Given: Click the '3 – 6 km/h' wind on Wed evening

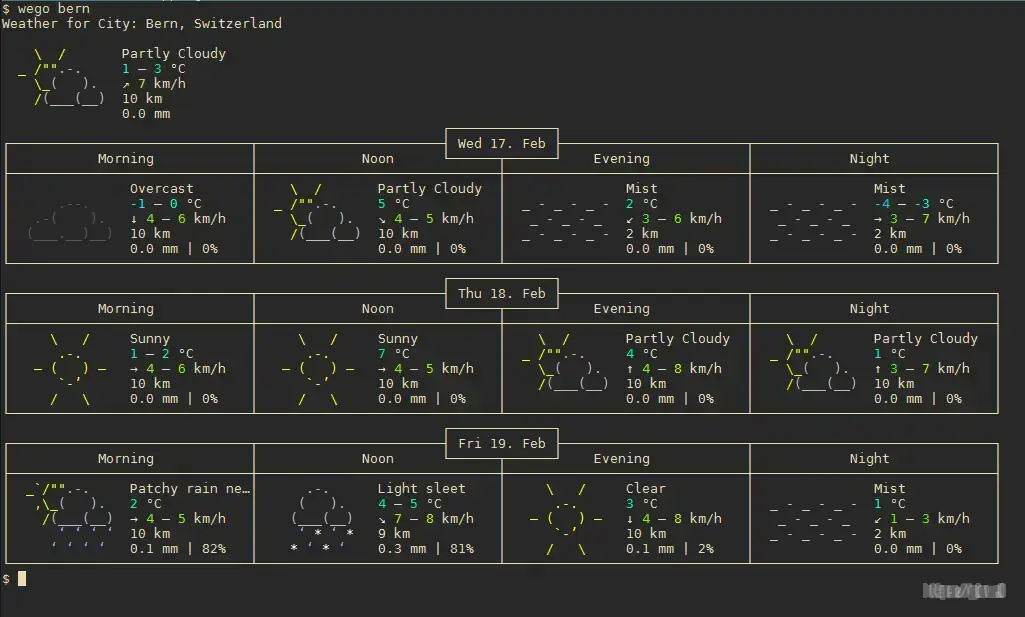Looking at the screenshot, I should pyautogui.click(x=681, y=218).
